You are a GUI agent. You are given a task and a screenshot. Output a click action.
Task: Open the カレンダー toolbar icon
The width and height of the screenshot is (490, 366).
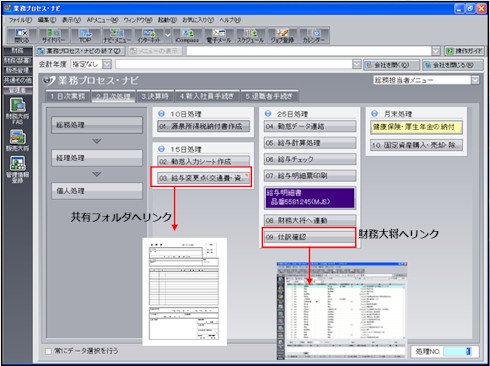[x=314, y=36]
